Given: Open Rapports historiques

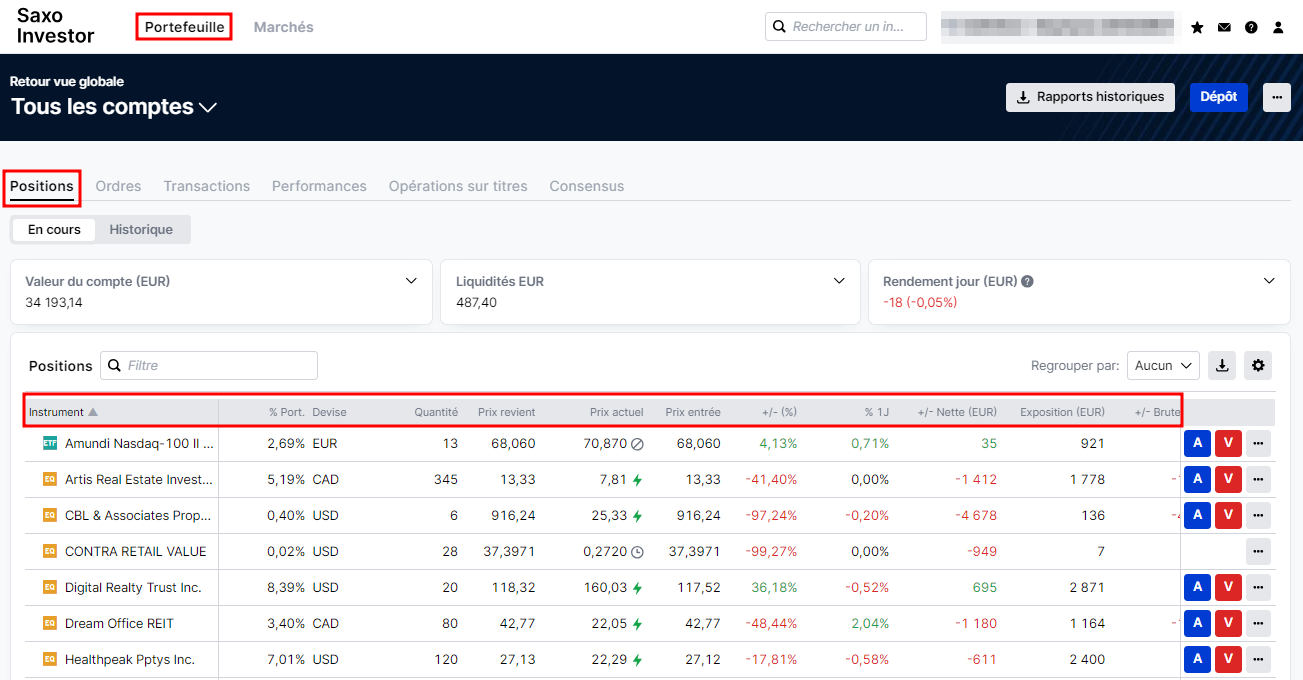Looking at the screenshot, I should pyautogui.click(x=1090, y=97).
